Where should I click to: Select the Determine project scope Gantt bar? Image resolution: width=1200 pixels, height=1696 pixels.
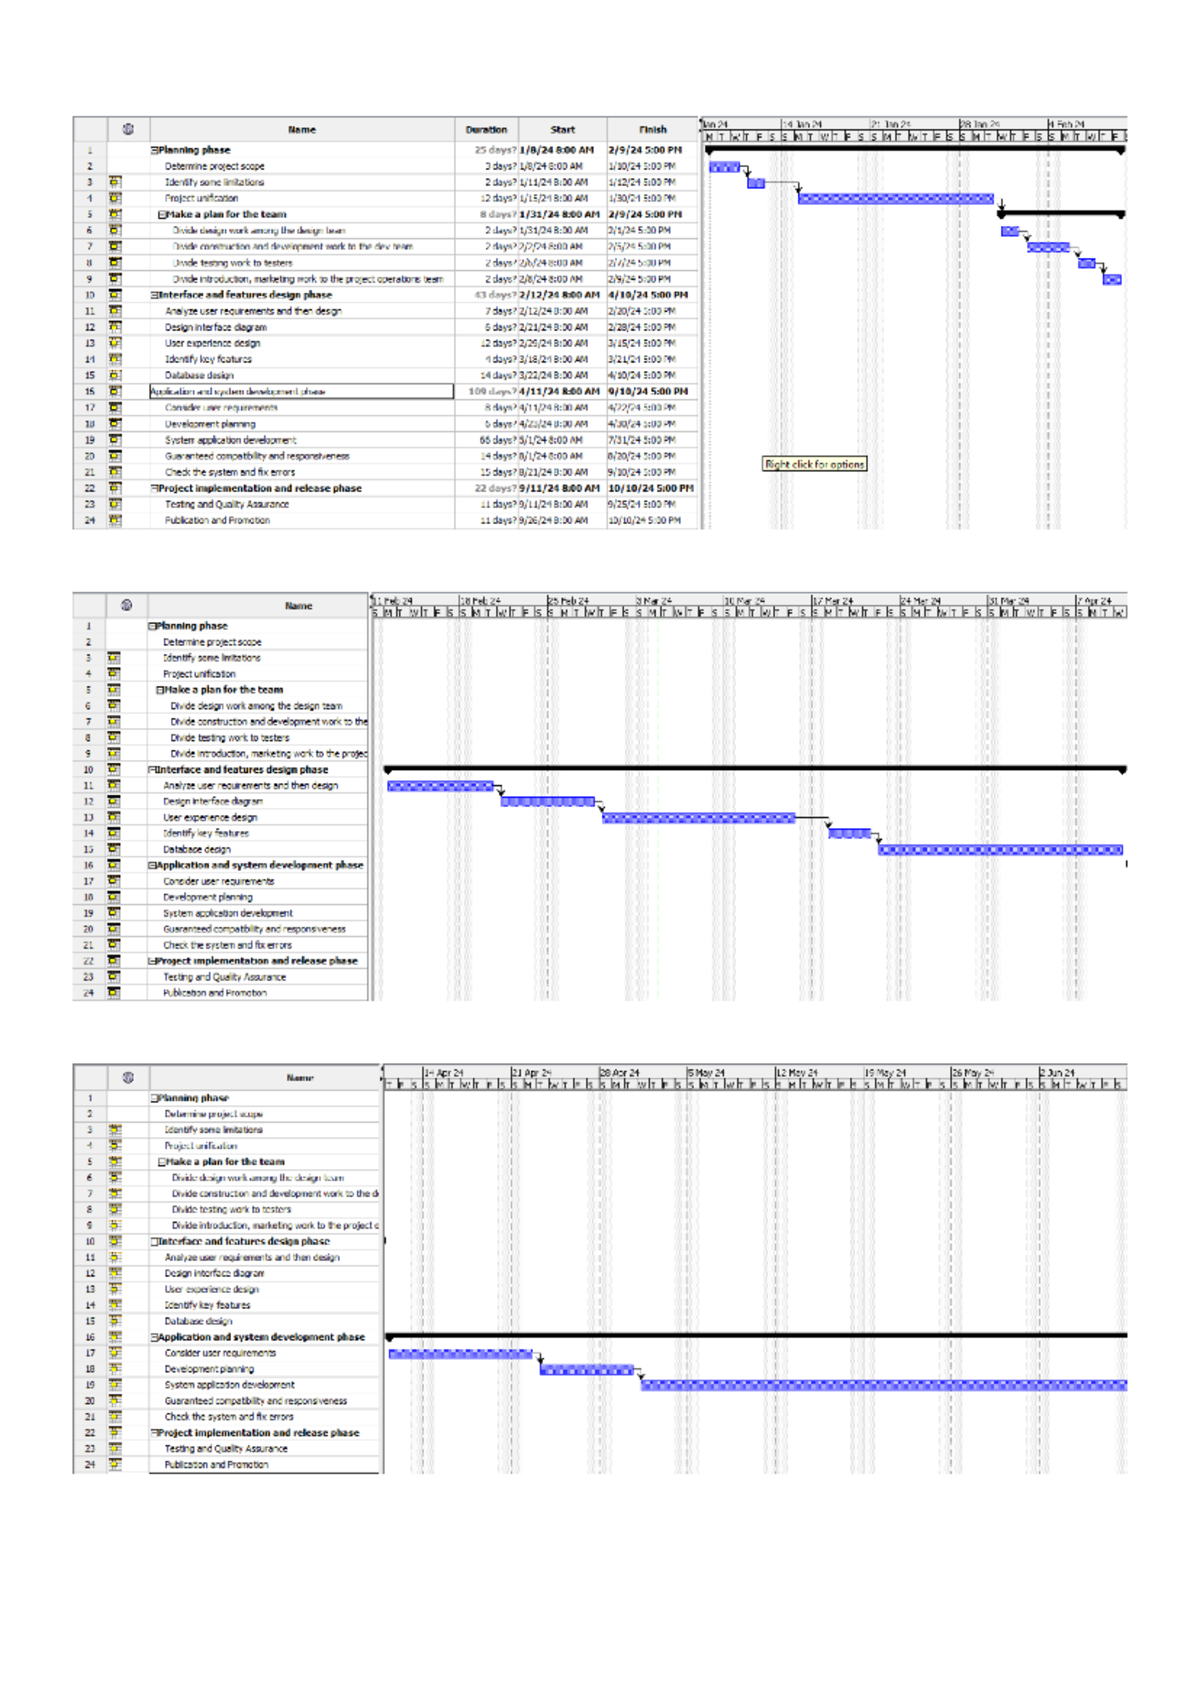pos(724,167)
